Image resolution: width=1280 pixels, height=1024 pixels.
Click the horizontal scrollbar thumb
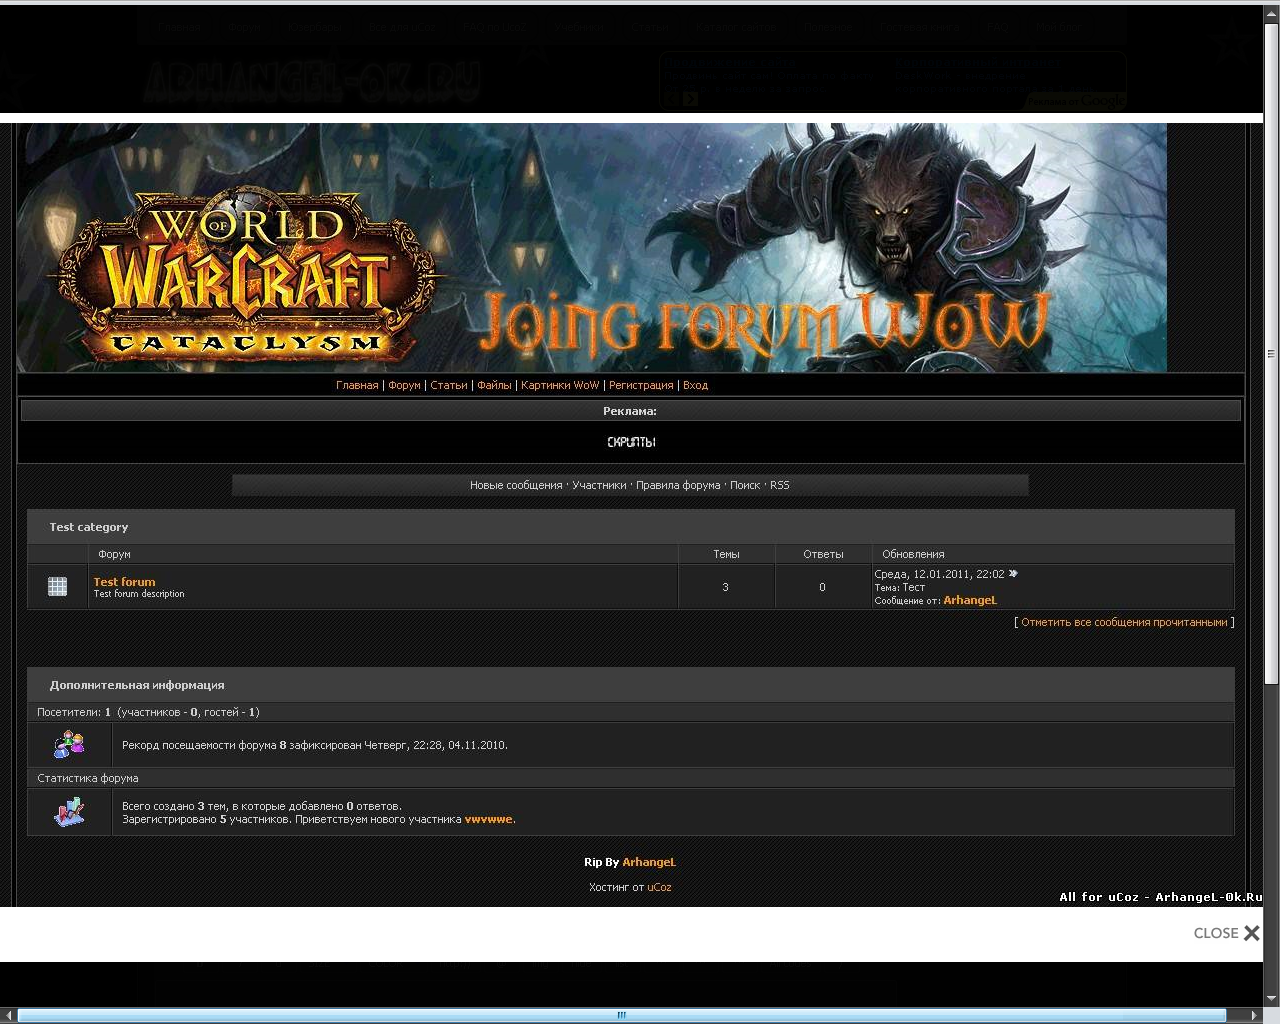(621, 1015)
